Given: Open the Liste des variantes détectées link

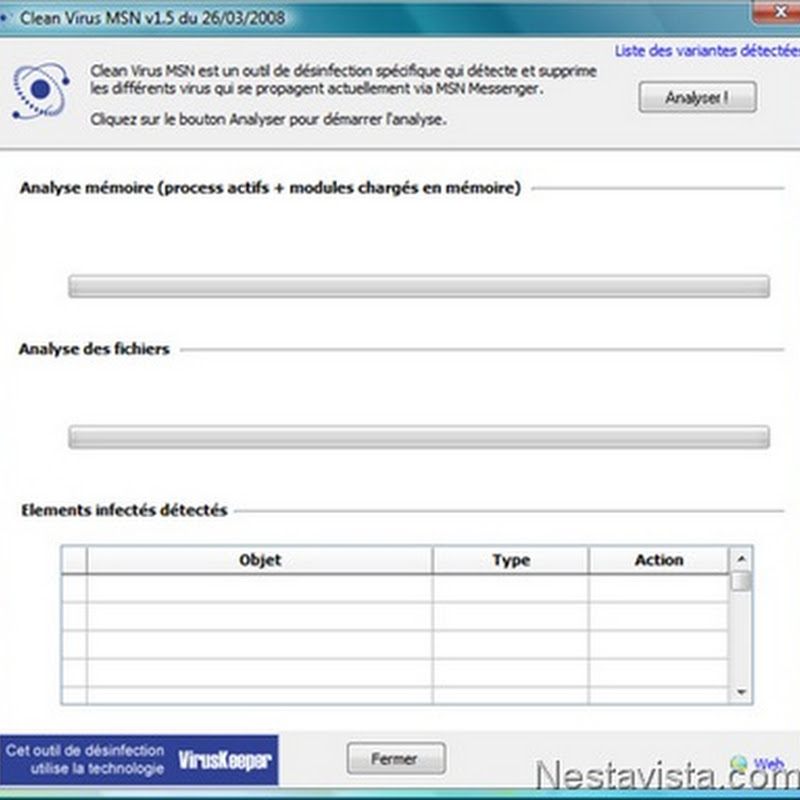Looking at the screenshot, I should point(707,51).
